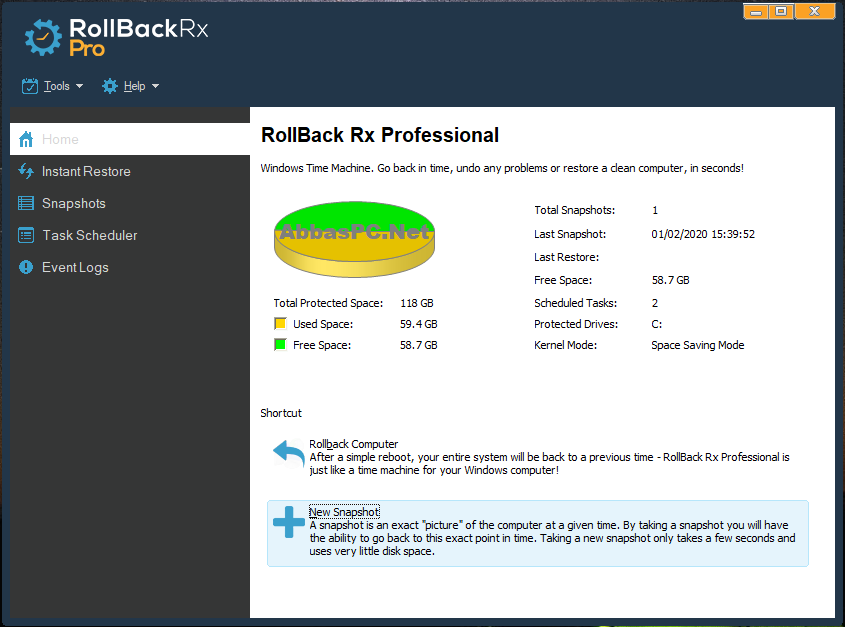
Task: Click the Total Snapshots label
Action: click(574, 210)
